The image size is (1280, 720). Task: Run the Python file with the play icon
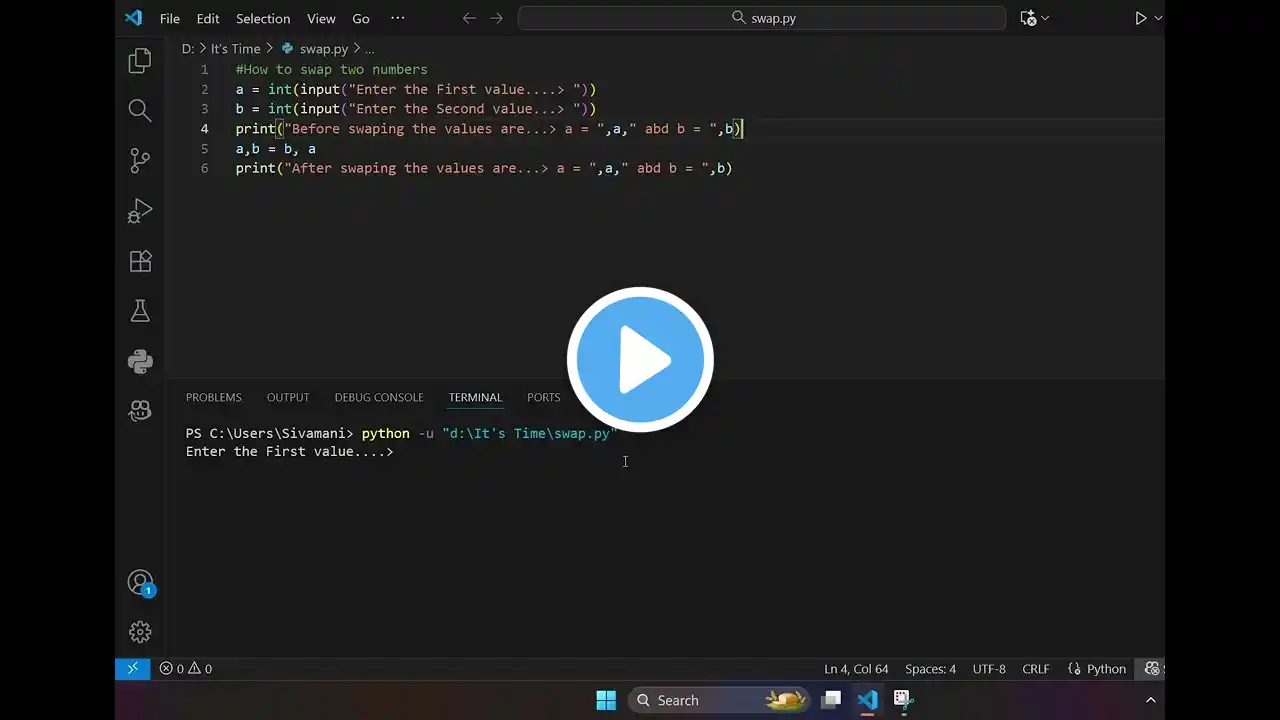point(1140,18)
